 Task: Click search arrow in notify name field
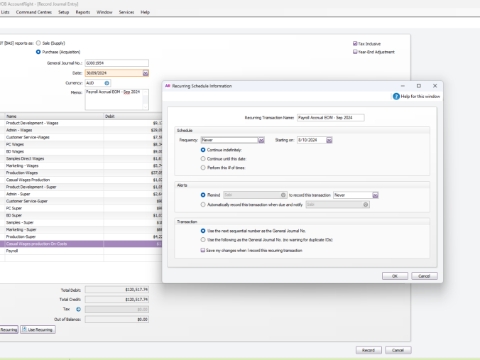click(x=366, y=205)
